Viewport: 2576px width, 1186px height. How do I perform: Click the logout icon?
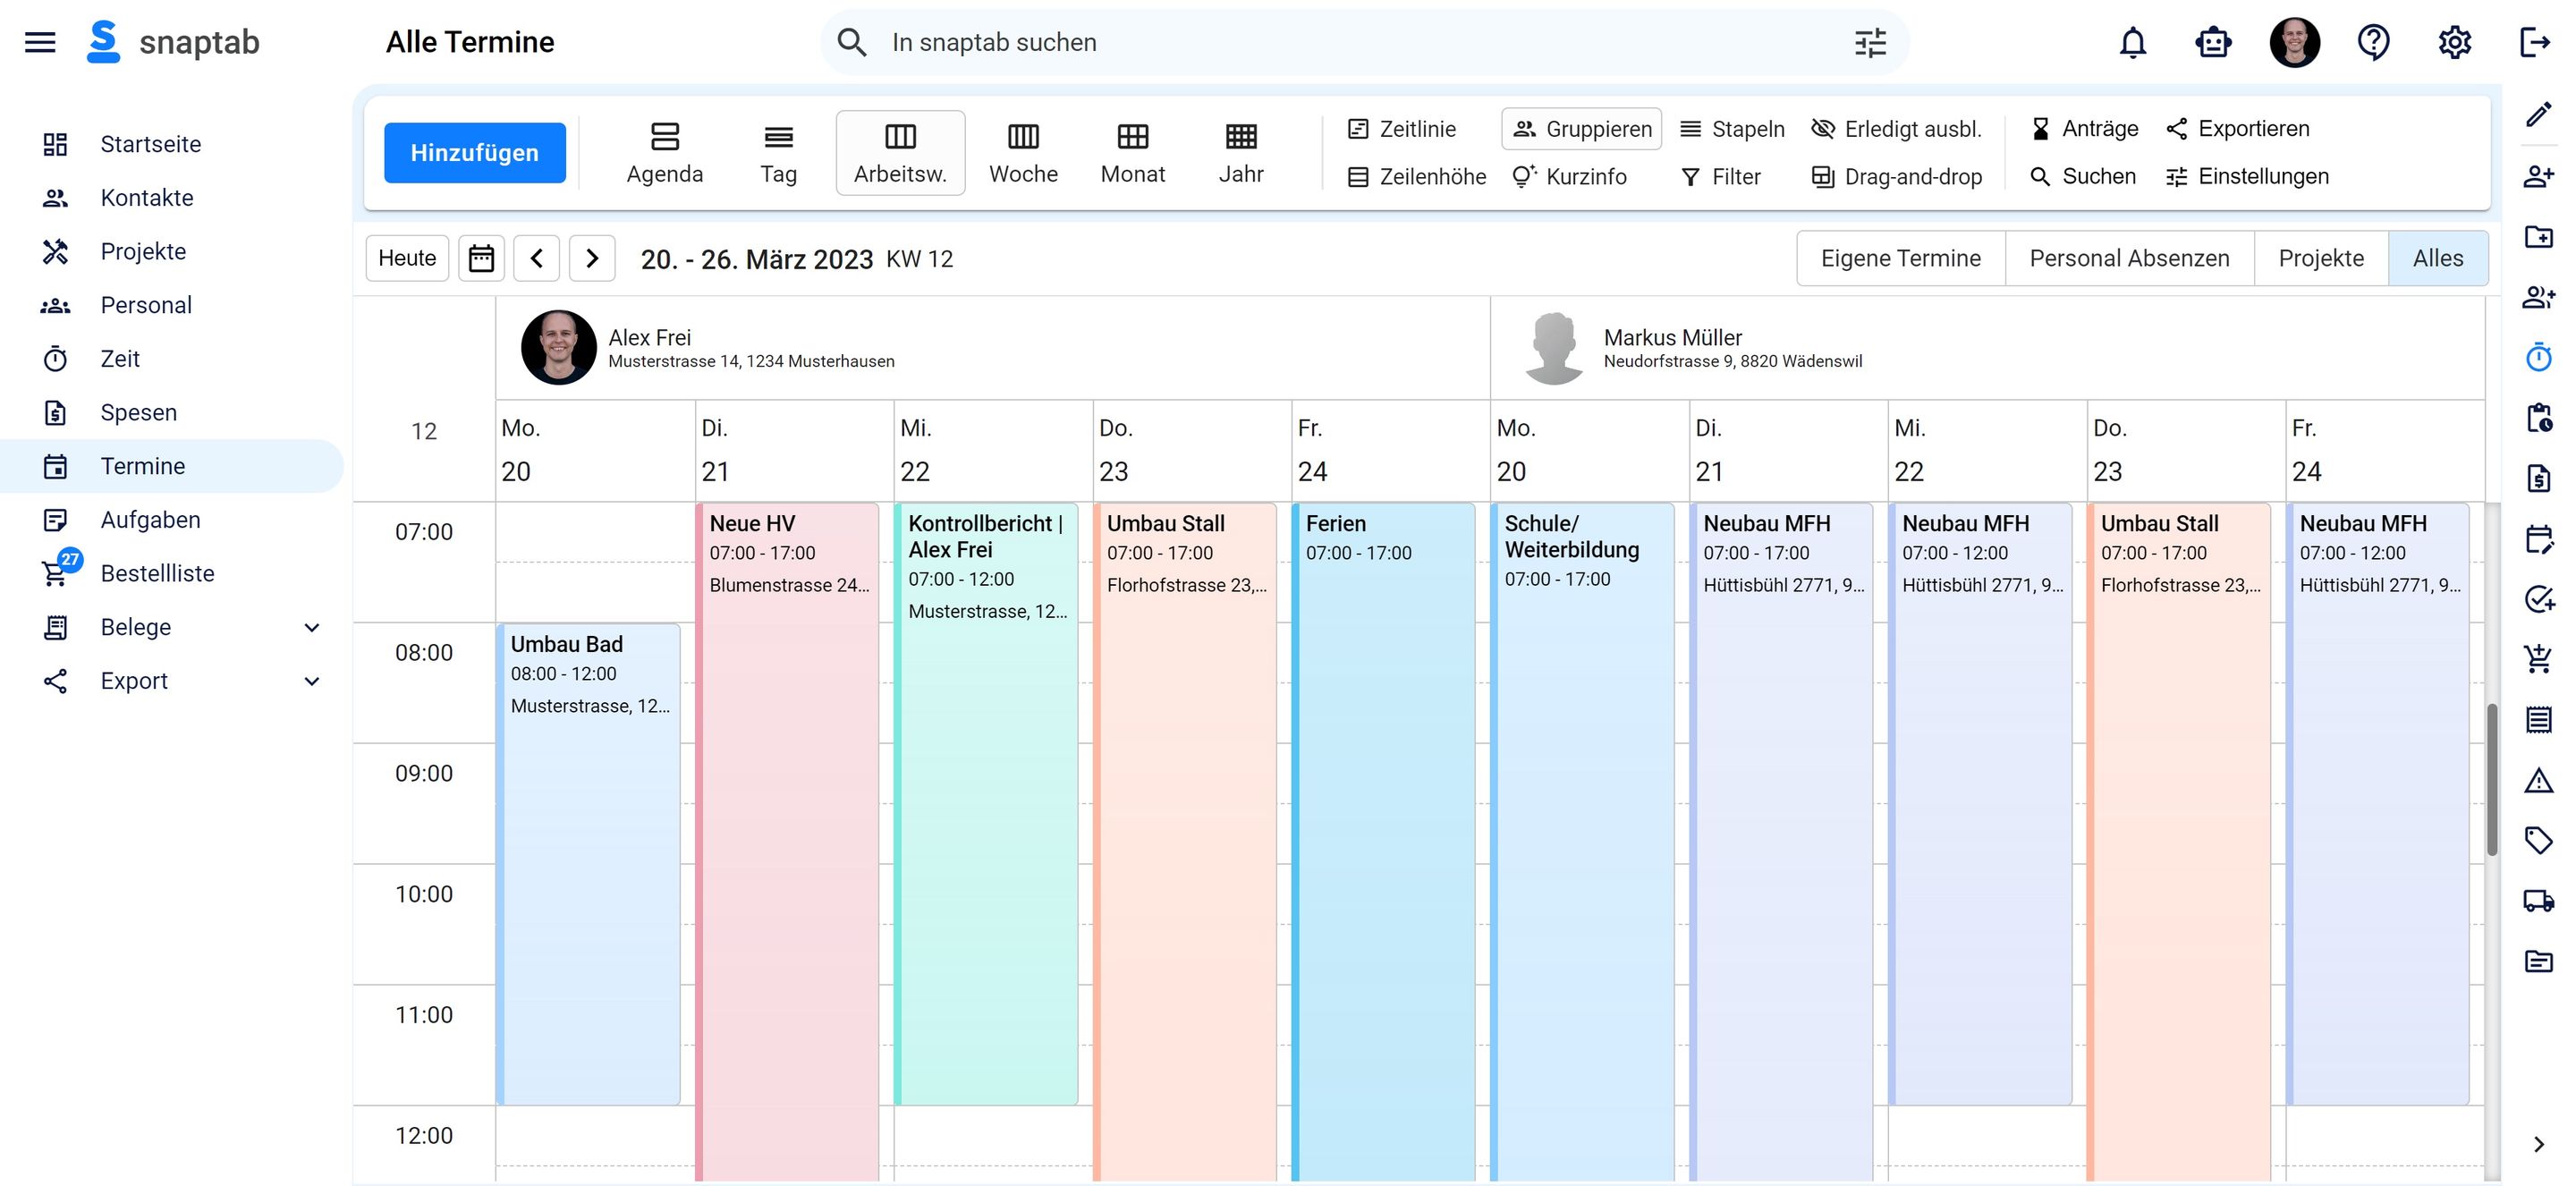pyautogui.click(x=2534, y=42)
